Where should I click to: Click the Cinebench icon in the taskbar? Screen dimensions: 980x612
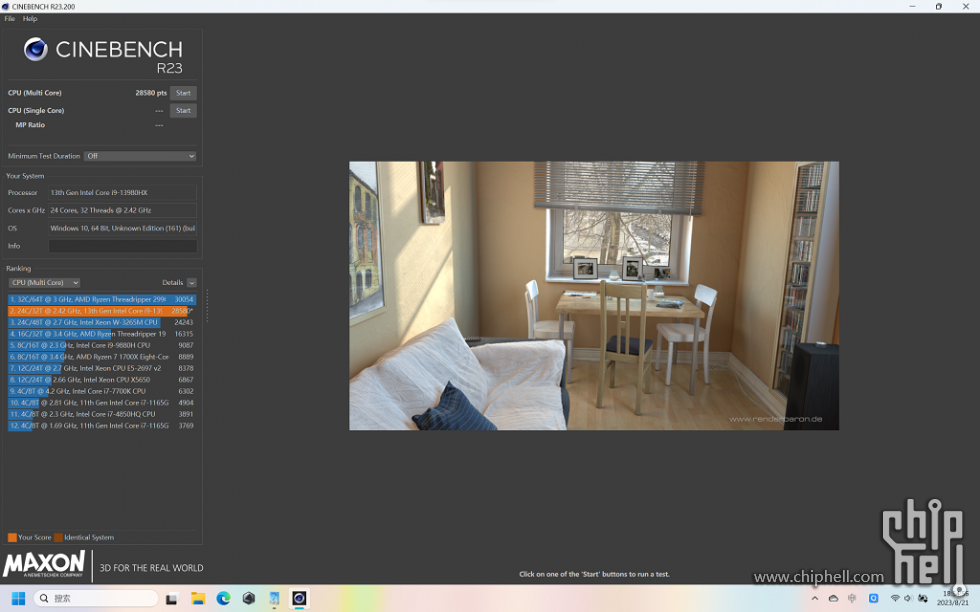coord(299,598)
